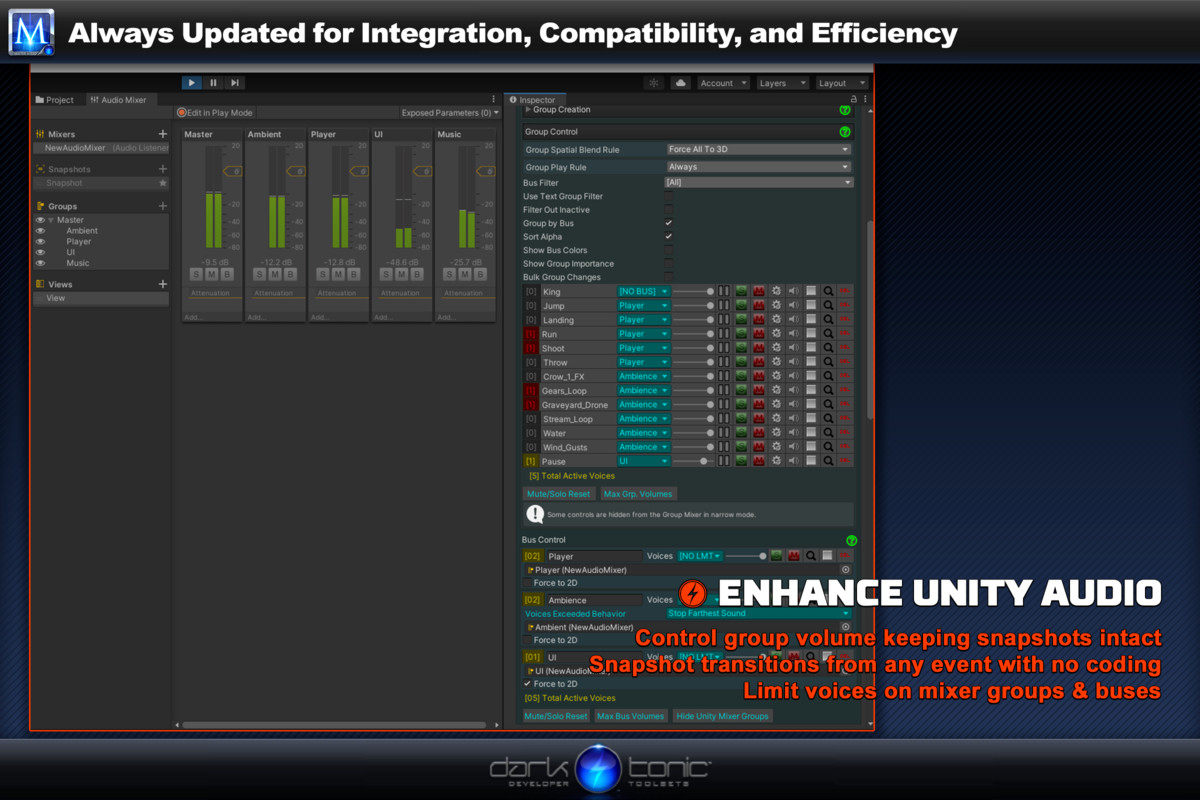This screenshot has width=1200, height=800.
Task: Open the Layout menu
Action: (838, 83)
